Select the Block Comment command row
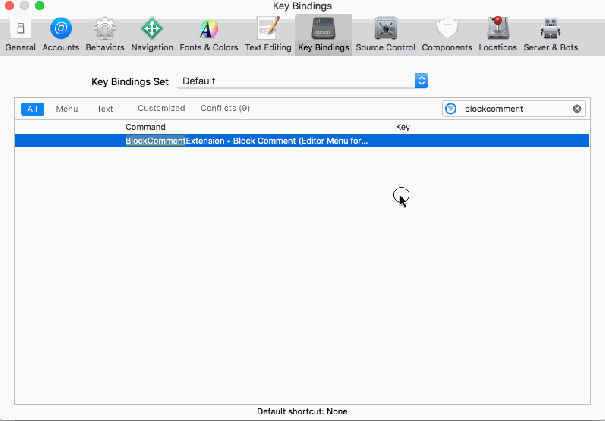605x421 pixels. (302, 141)
